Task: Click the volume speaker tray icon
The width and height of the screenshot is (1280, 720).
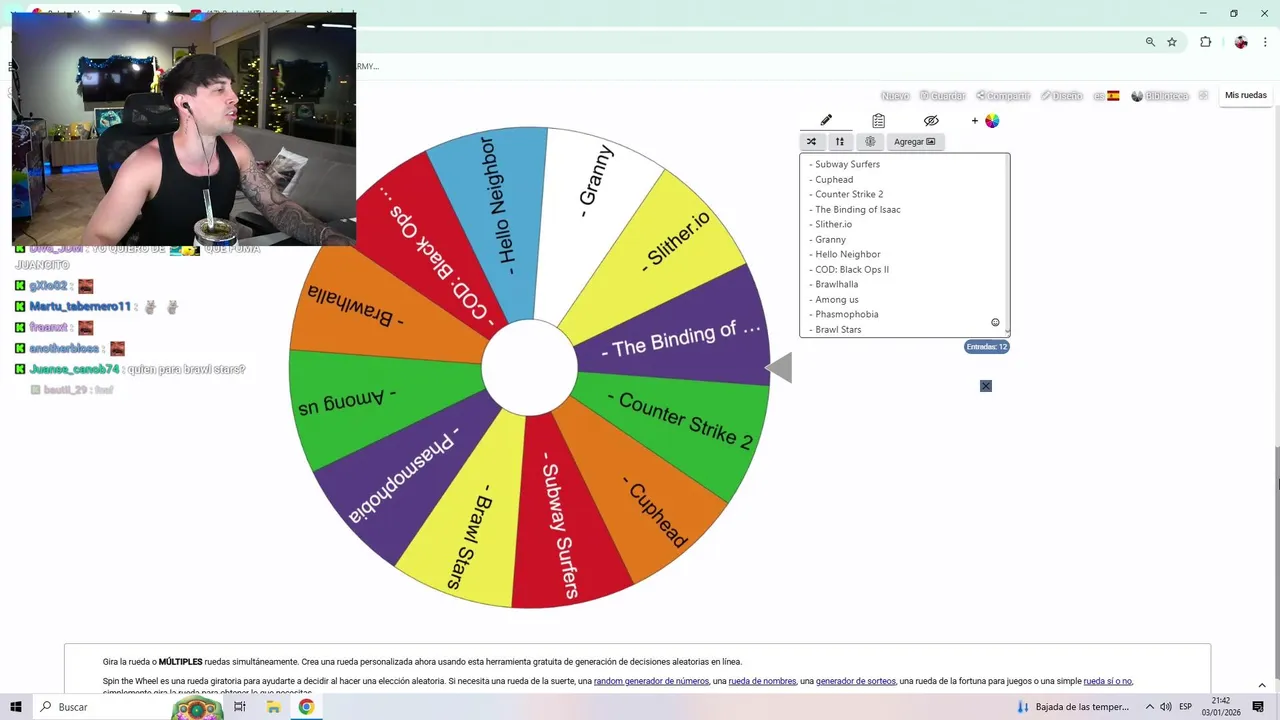Action: (x=1166, y=707)
